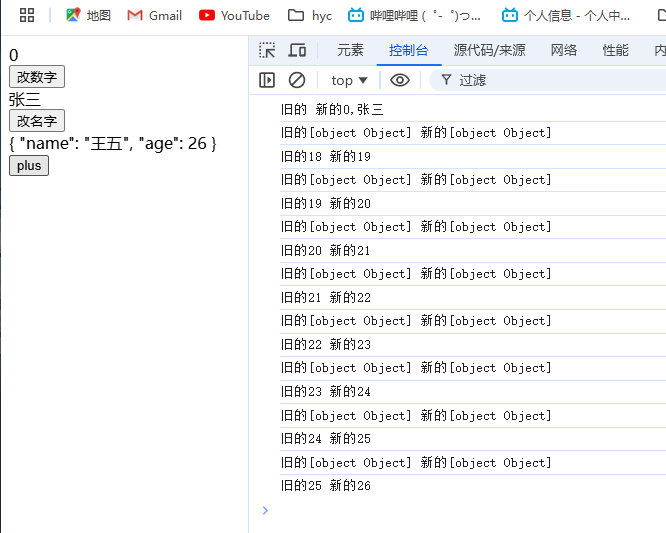Viewport: 666px width, 533px height.
Task: Open the browser apps grid icon
Action: (x=27, y=15)
